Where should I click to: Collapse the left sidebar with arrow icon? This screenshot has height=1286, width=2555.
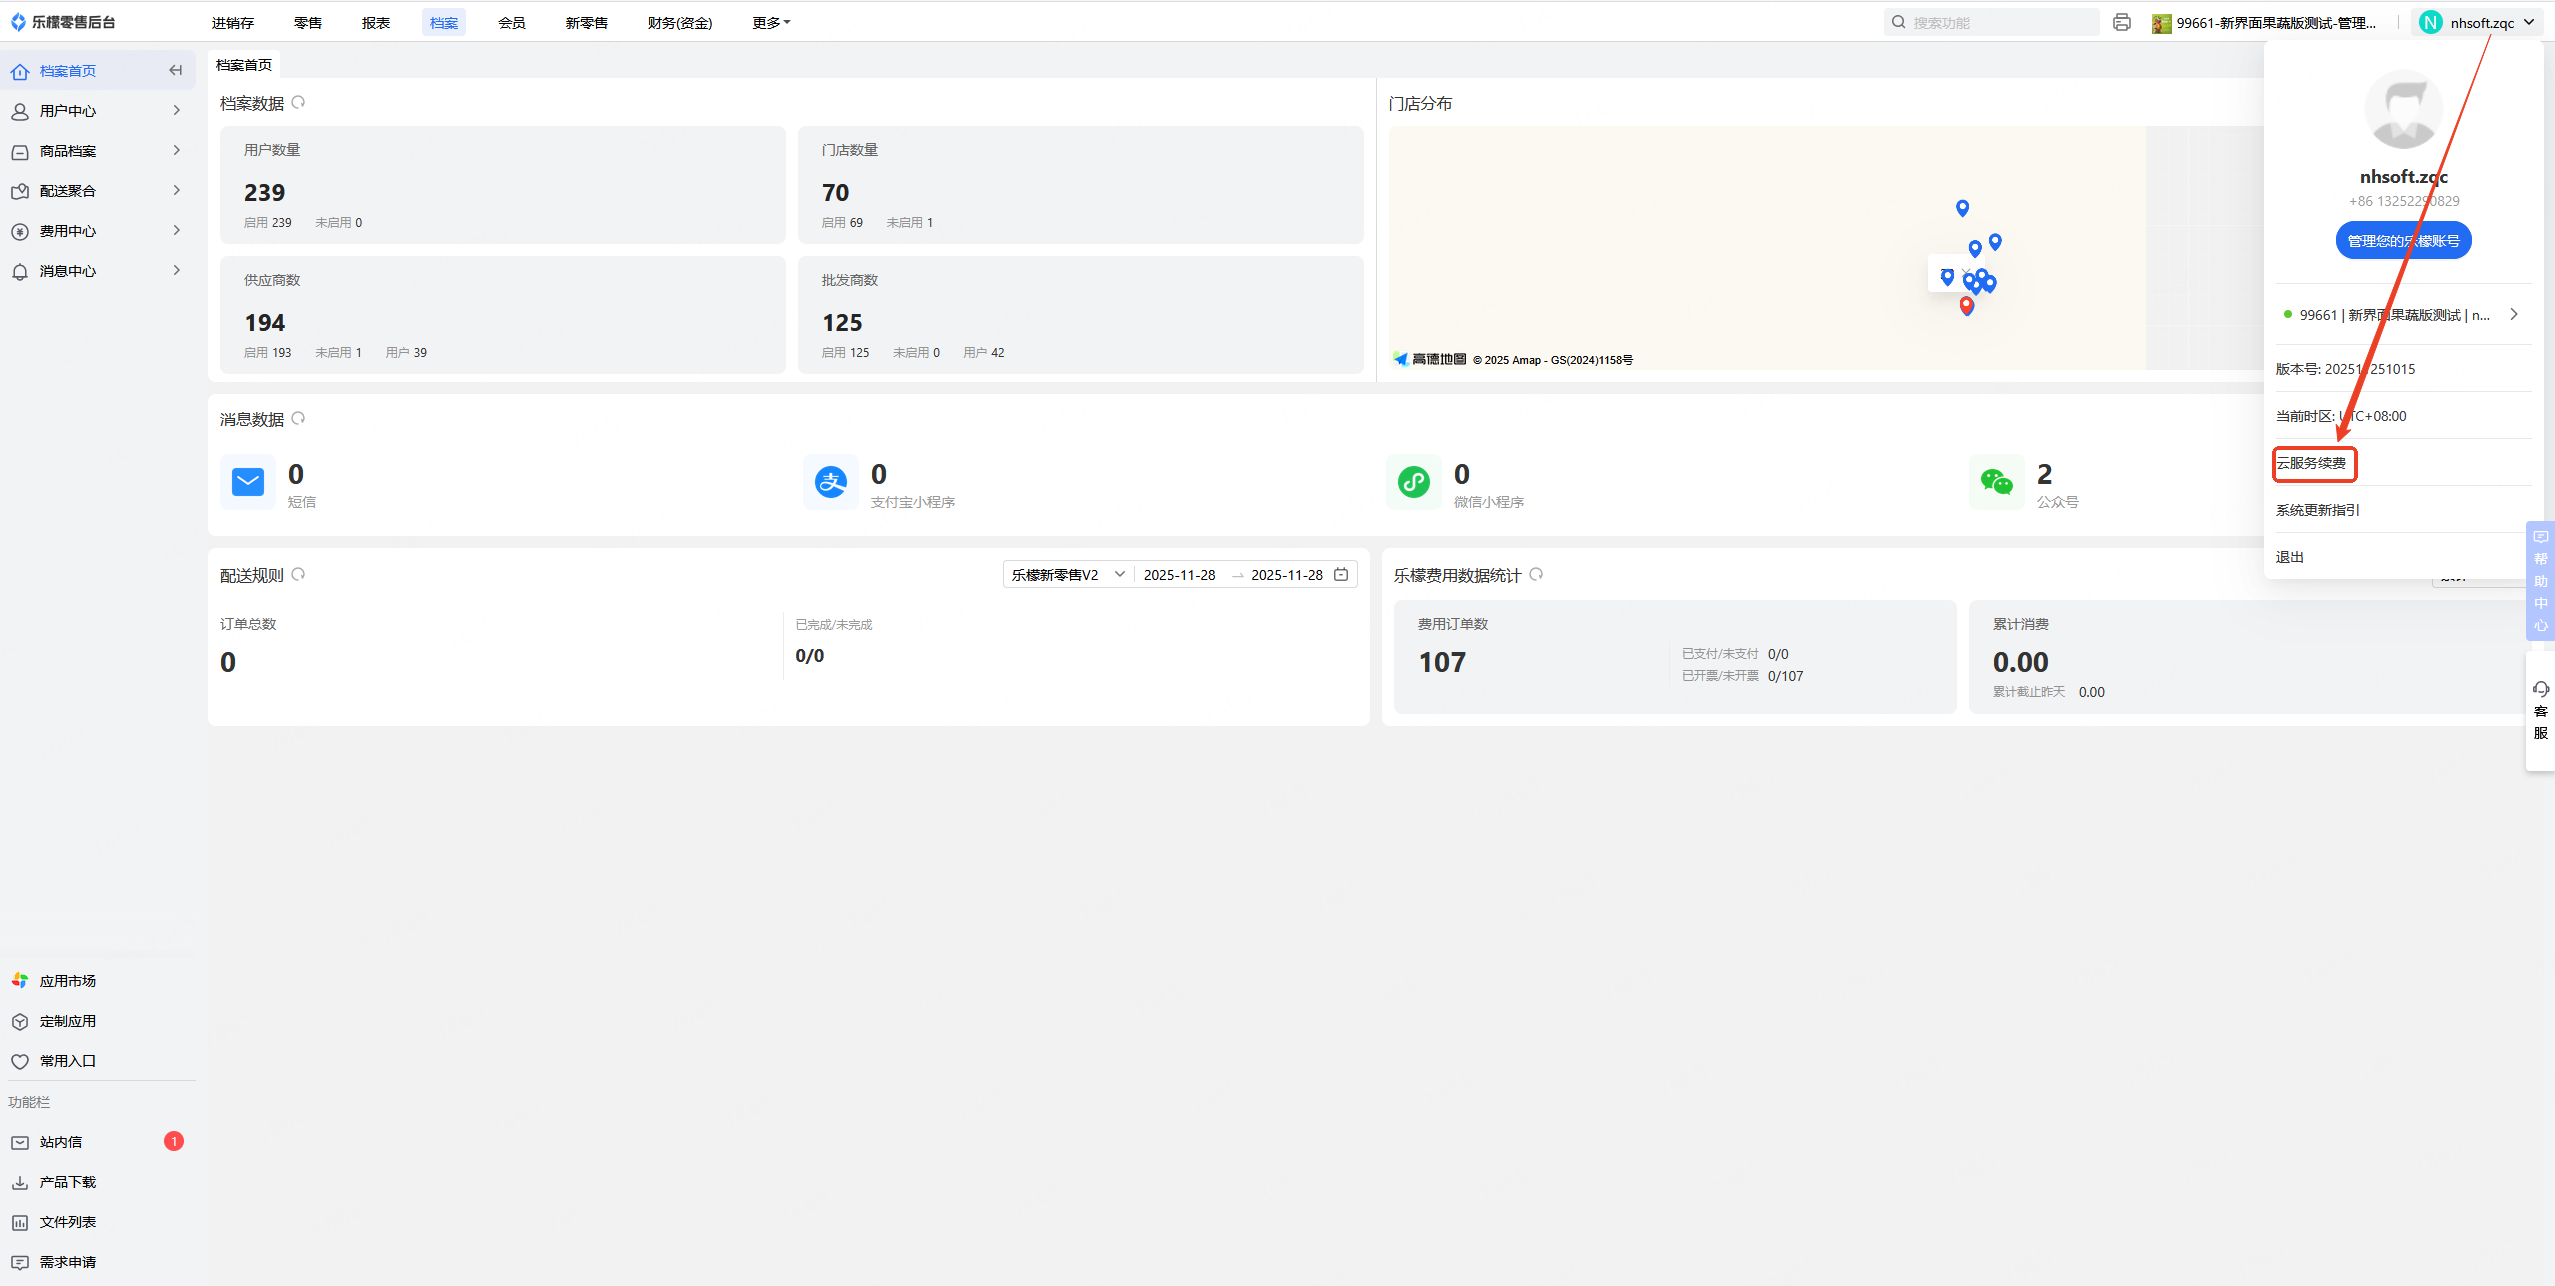pos(176,70)
